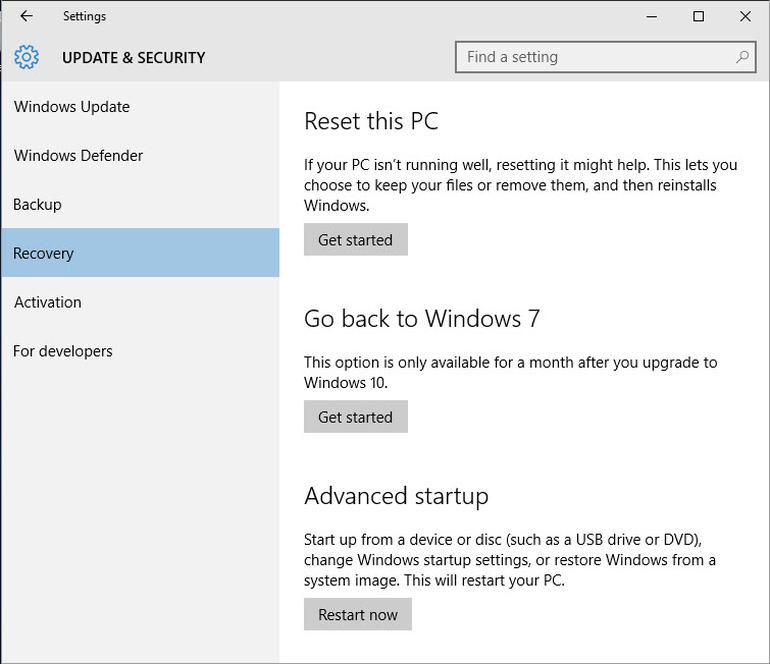
Task: Select Backup in the sidebar
Action: coord(37,204)
